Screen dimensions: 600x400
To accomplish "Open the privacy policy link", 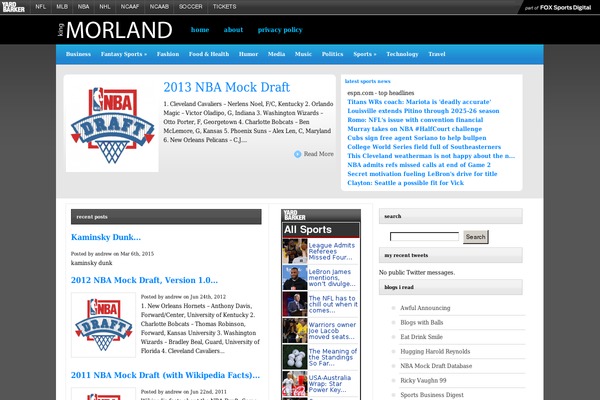I will point(280,30).
